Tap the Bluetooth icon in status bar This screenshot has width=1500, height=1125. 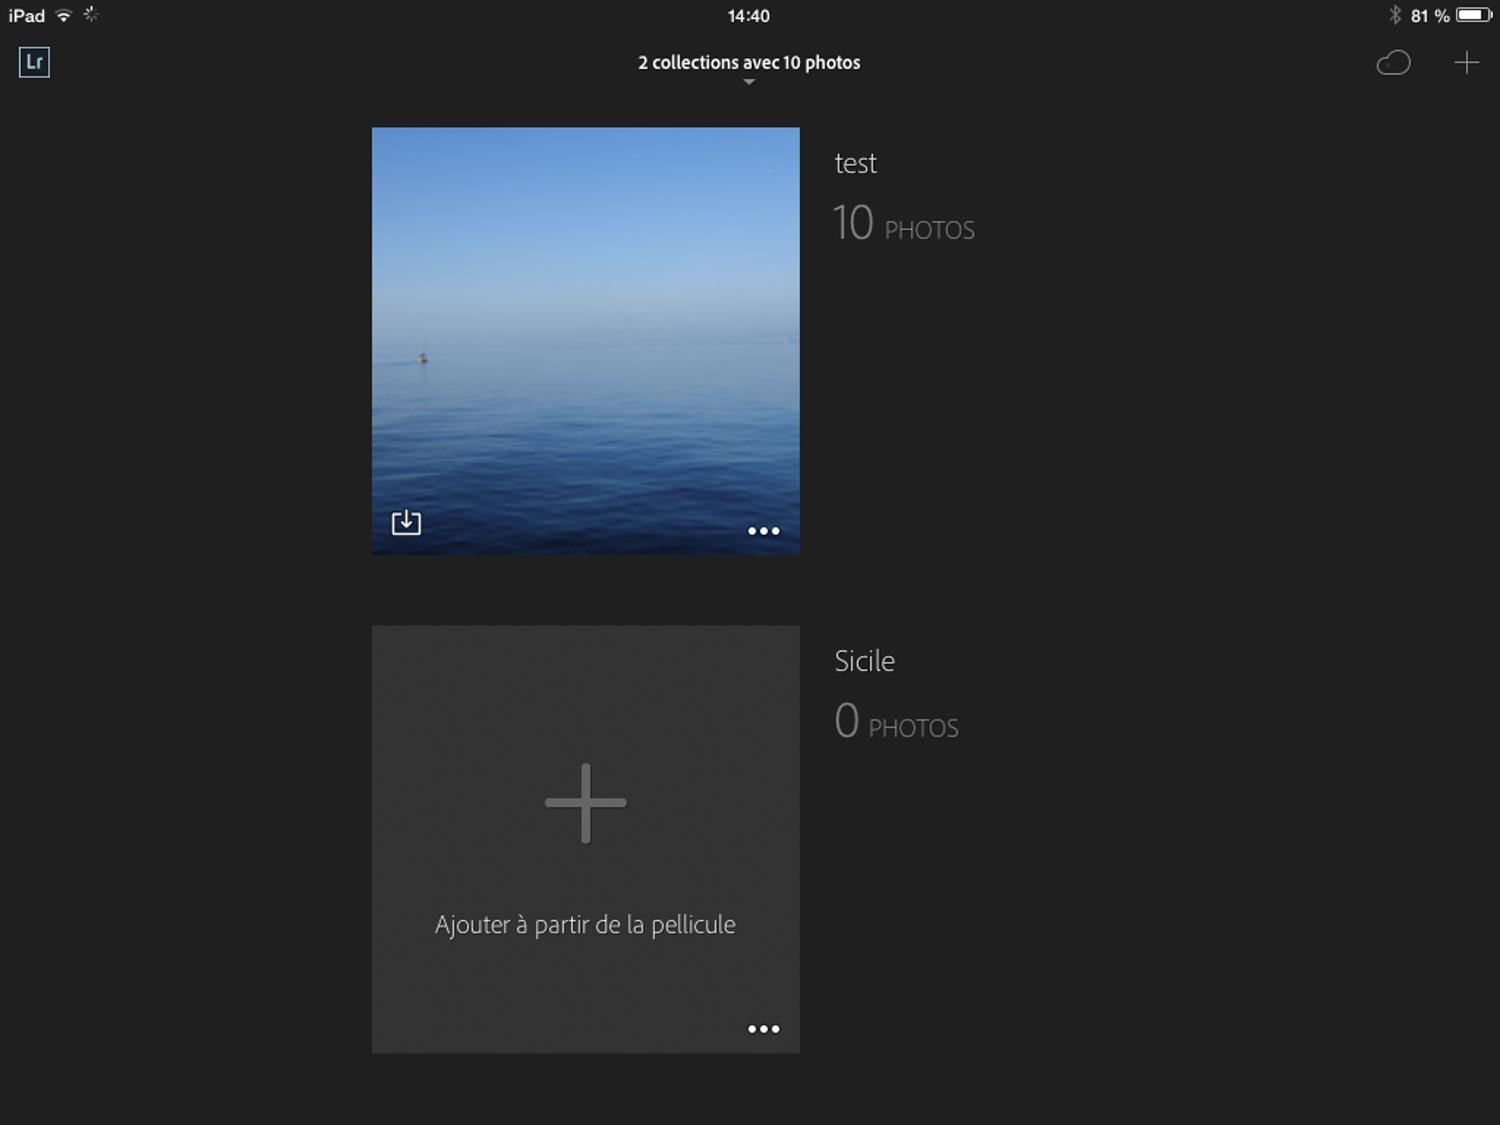pyautogui.click(x=1395, y=15)
